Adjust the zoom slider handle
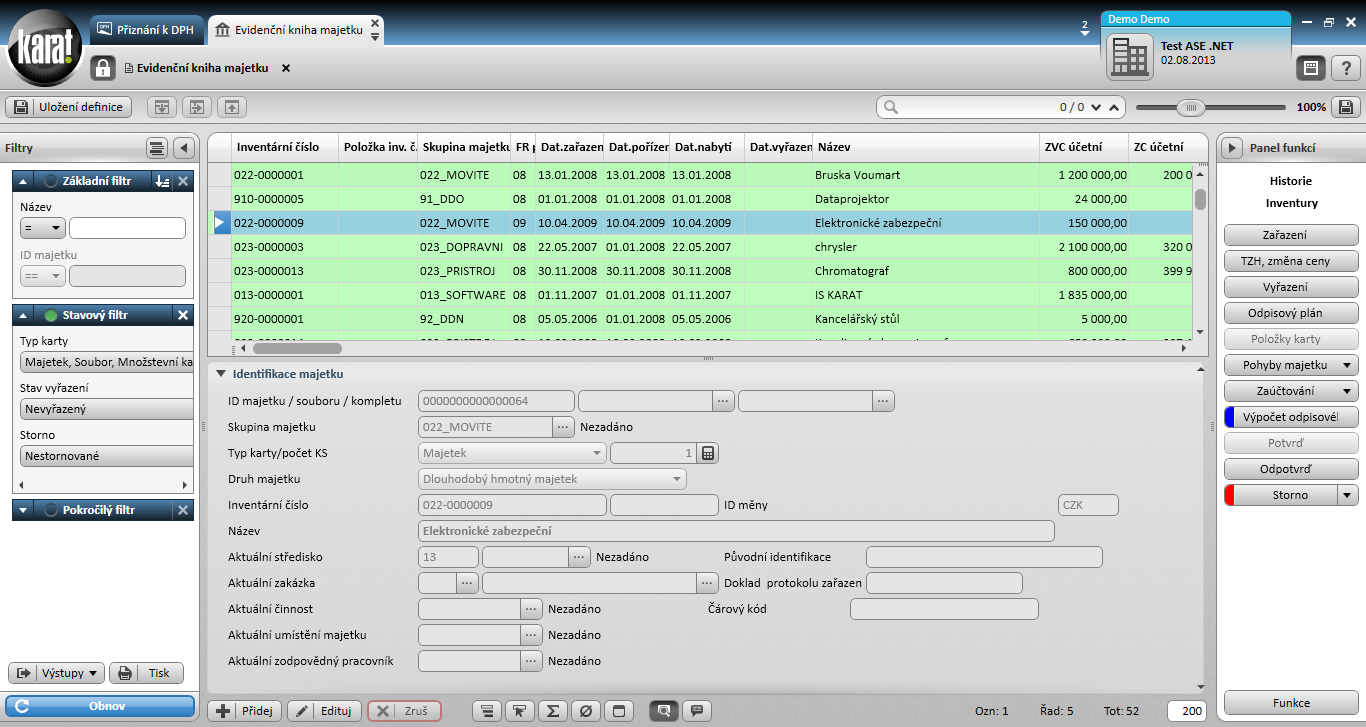The width and height of the screenshot is (1366, 727). point(1189,107)
